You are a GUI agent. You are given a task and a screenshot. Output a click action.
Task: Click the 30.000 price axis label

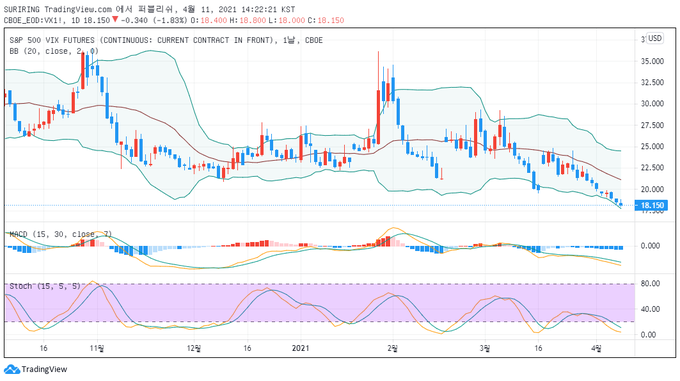point(652,104)
